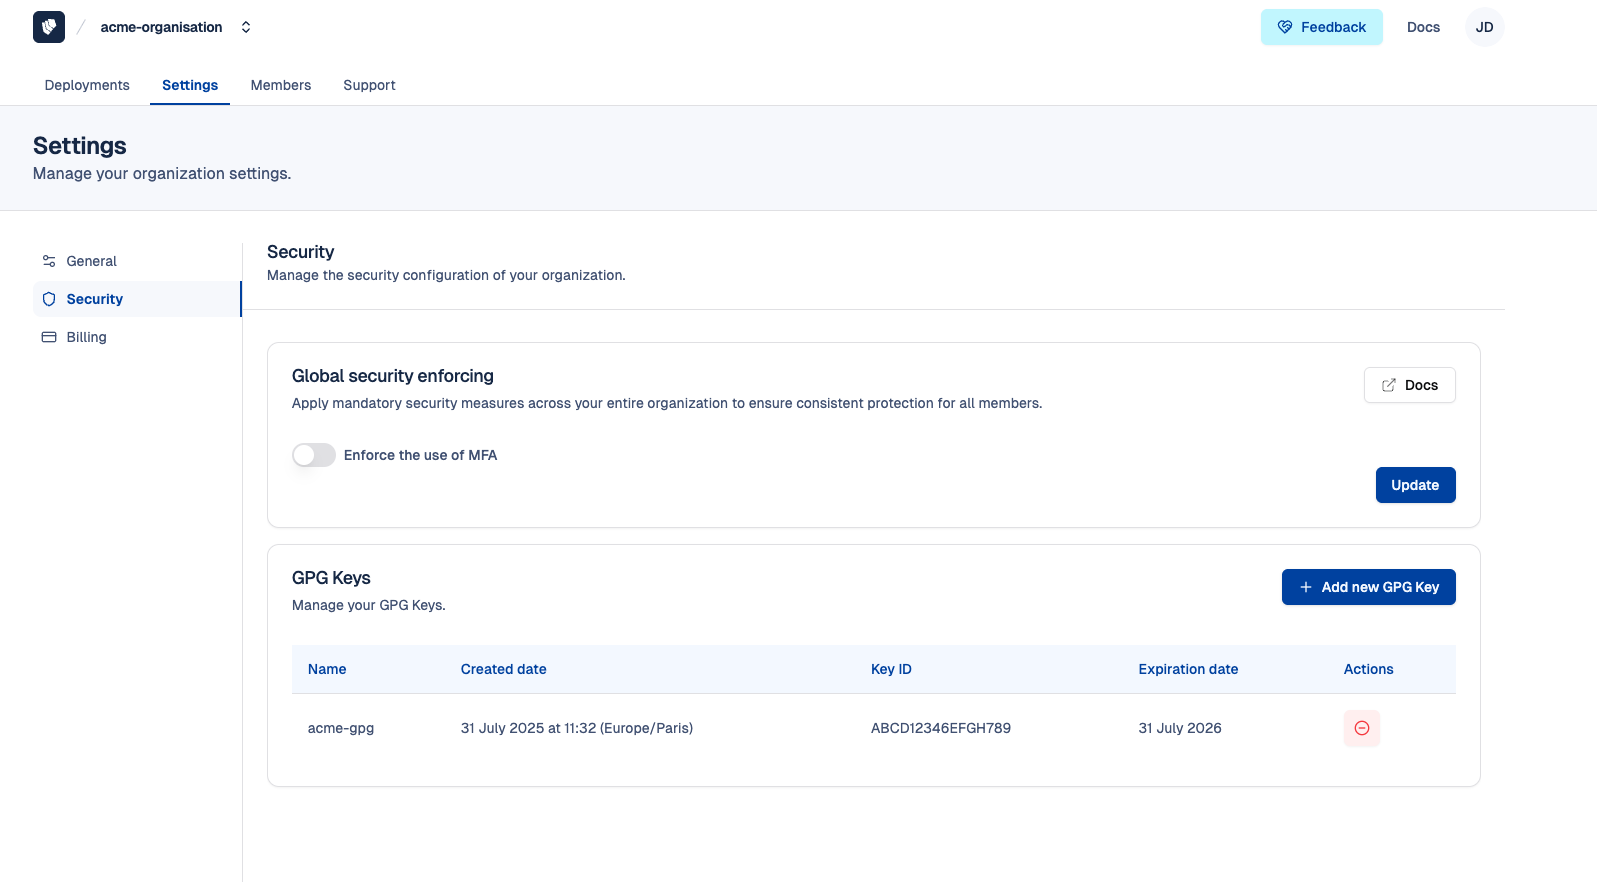Image resolution: width=1597 pixels, height=882 pixels.
Task: Open the Support tab
Action: (x=369, y=85)
